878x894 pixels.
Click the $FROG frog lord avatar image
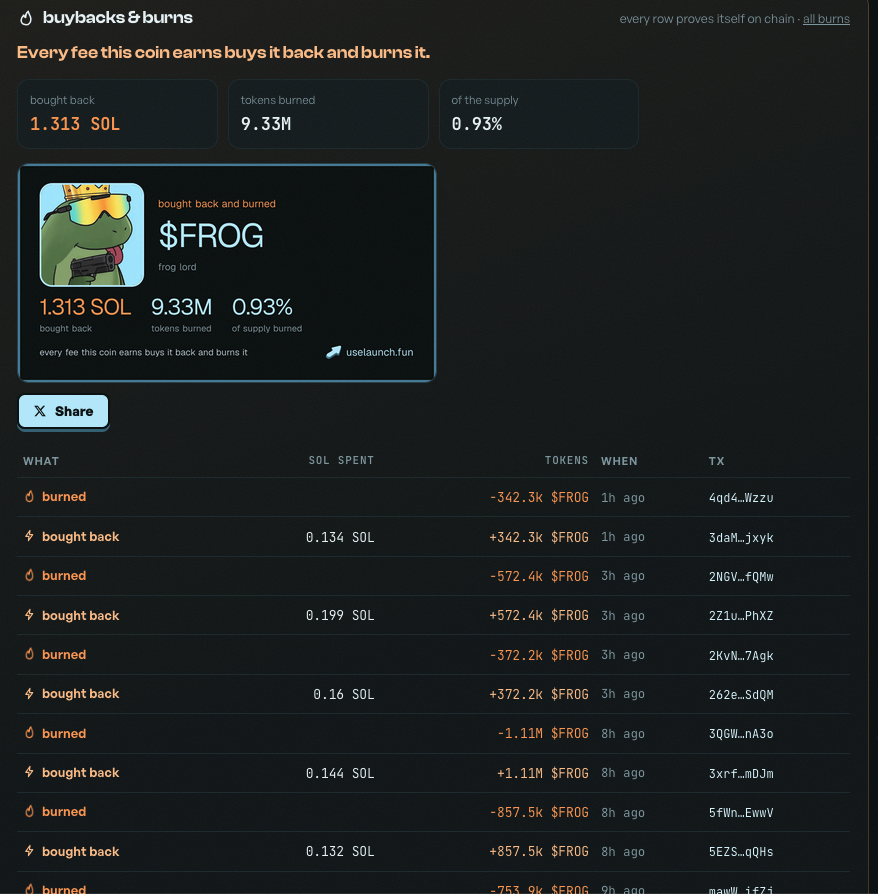(92, 234)
